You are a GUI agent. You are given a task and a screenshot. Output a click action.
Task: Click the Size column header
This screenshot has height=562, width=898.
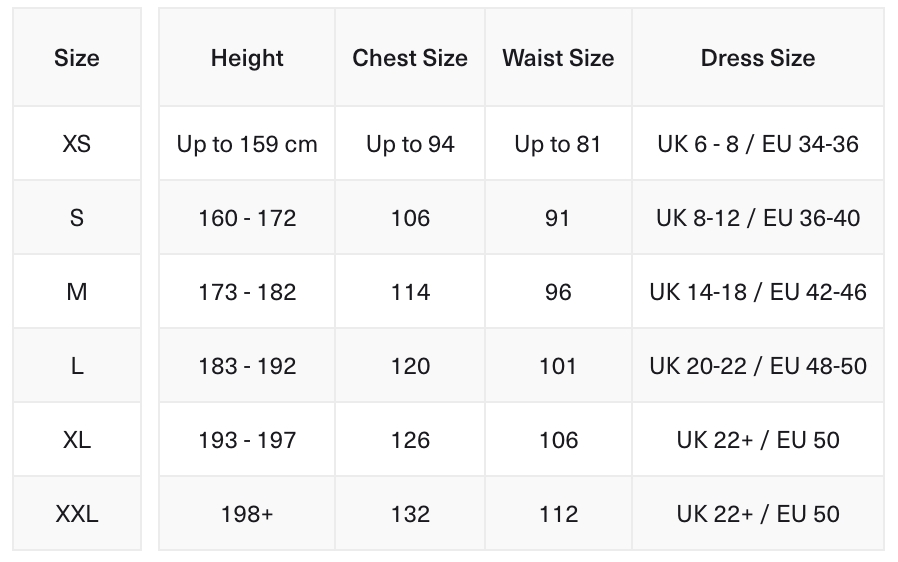[77, 58]
